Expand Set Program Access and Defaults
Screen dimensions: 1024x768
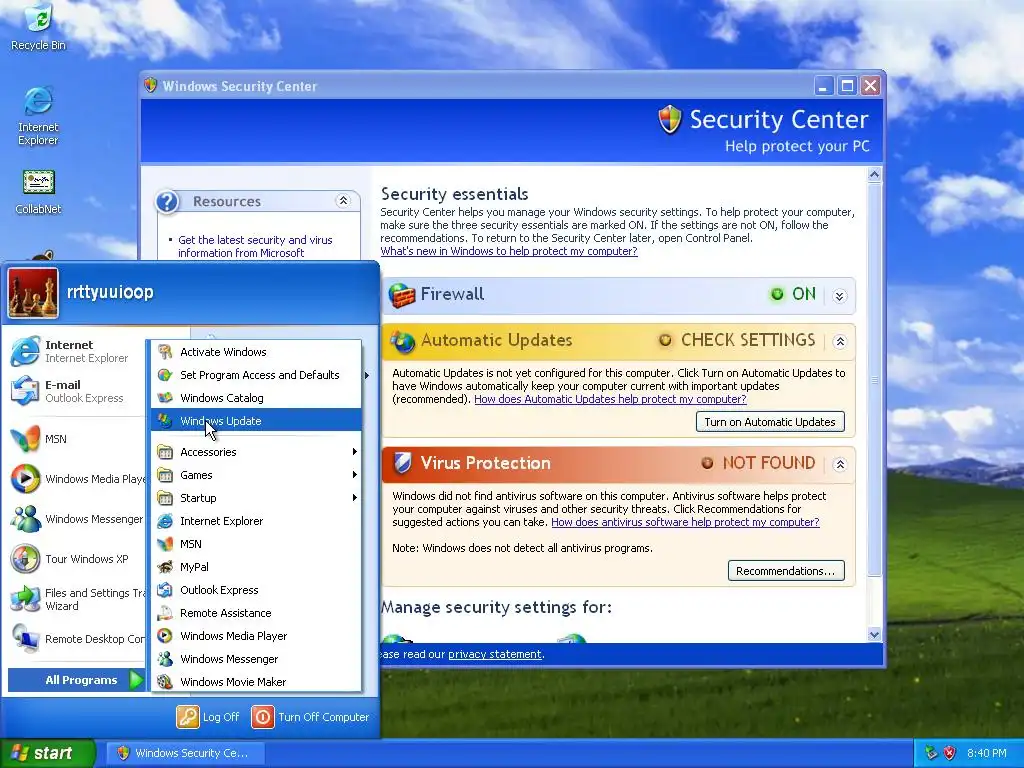[256, 375]
